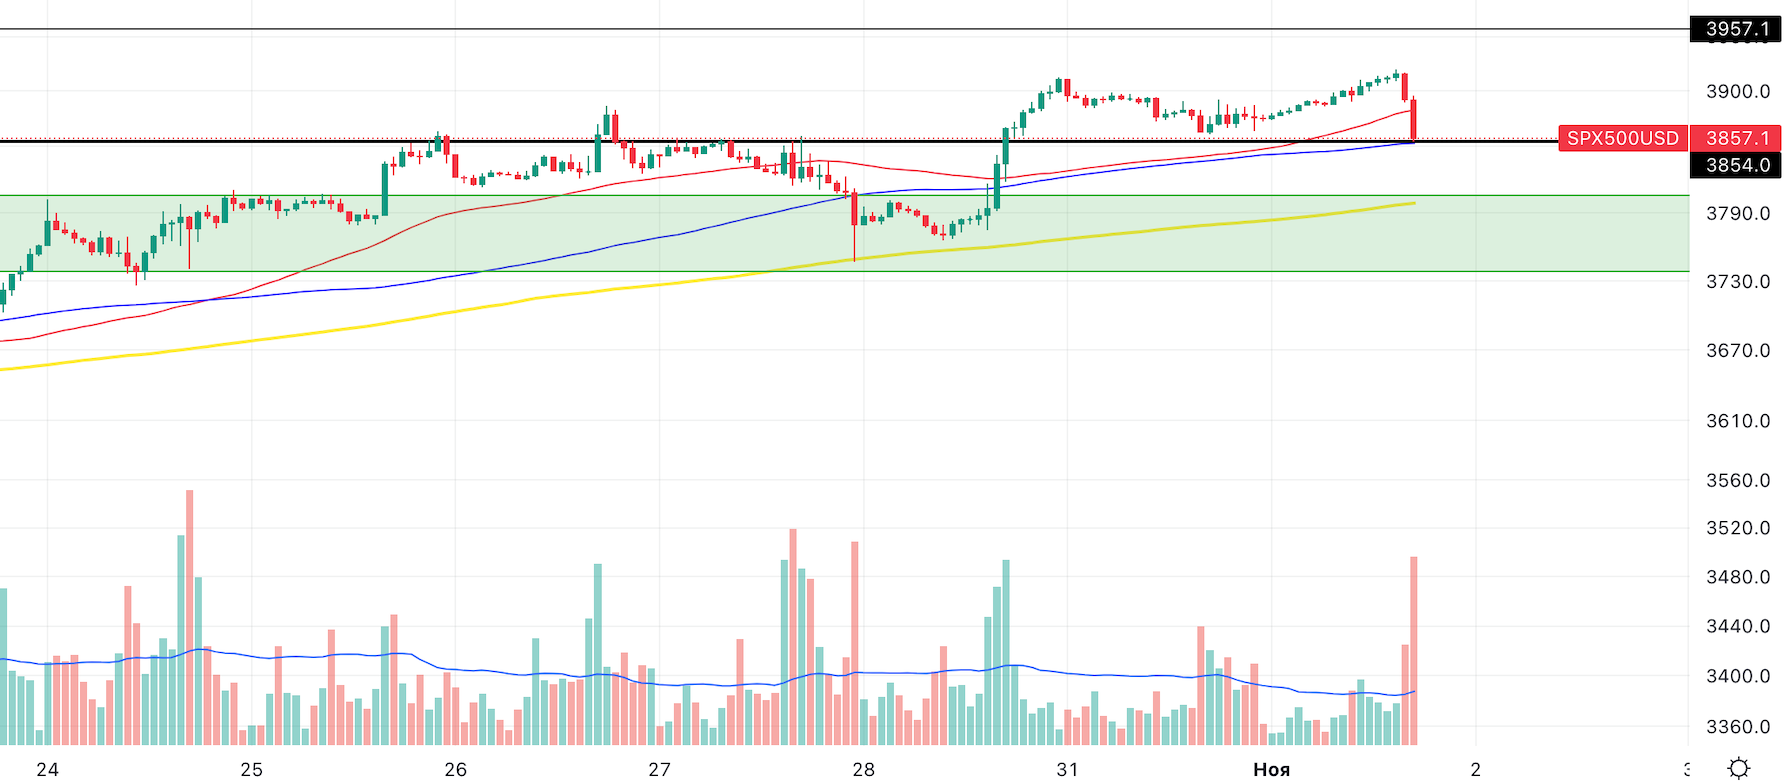1788x784 pixels.
Task: Select the SPX500USD symbol price label
Action: coord(1622,138)
